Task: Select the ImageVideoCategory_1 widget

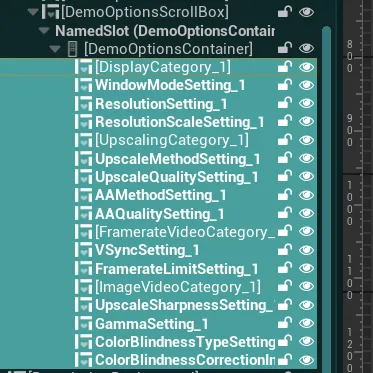Action: click(x=178, y=287)
